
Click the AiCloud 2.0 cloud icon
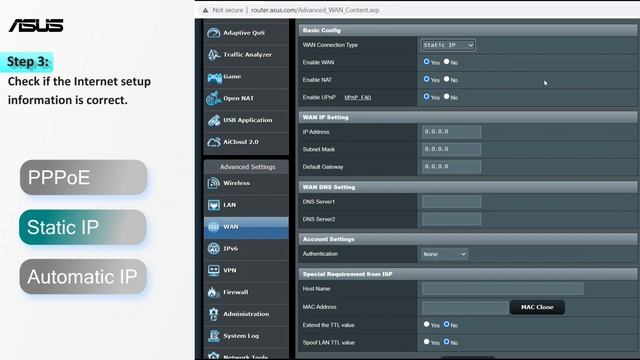(213, 142)
